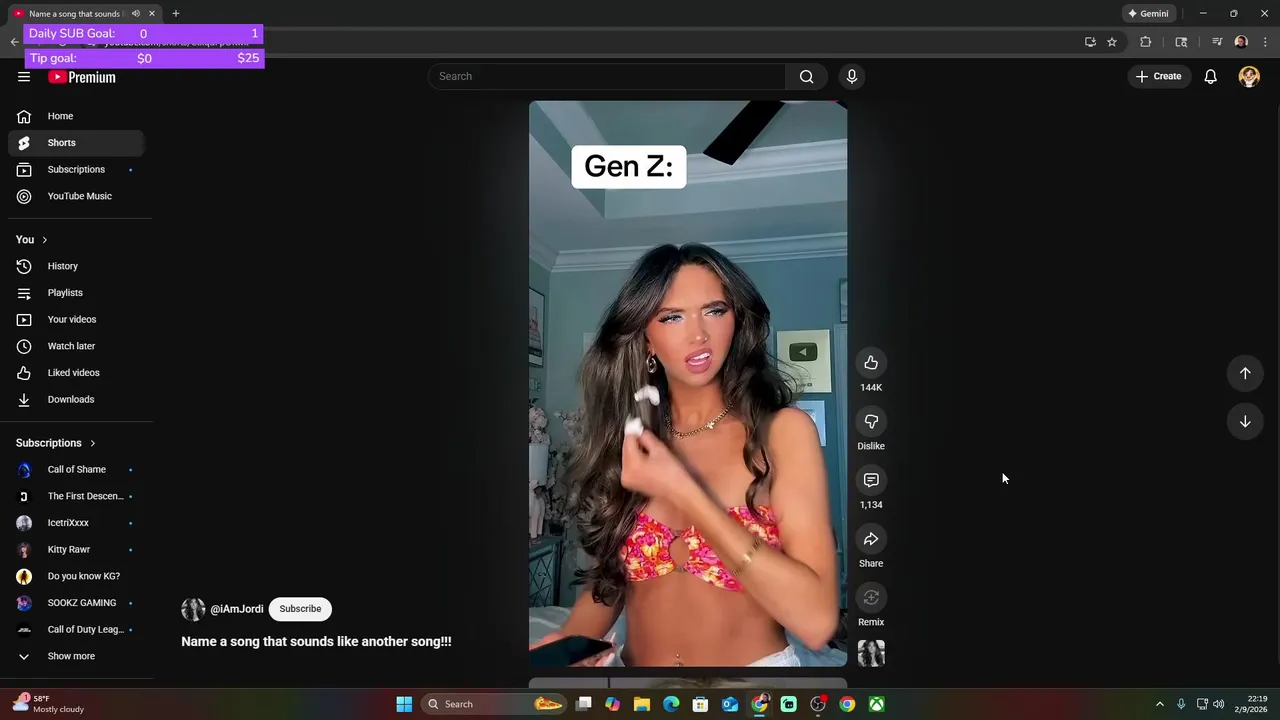Remix this Short
This screenshot has height=720, width=1280.
tap(871, 598)
